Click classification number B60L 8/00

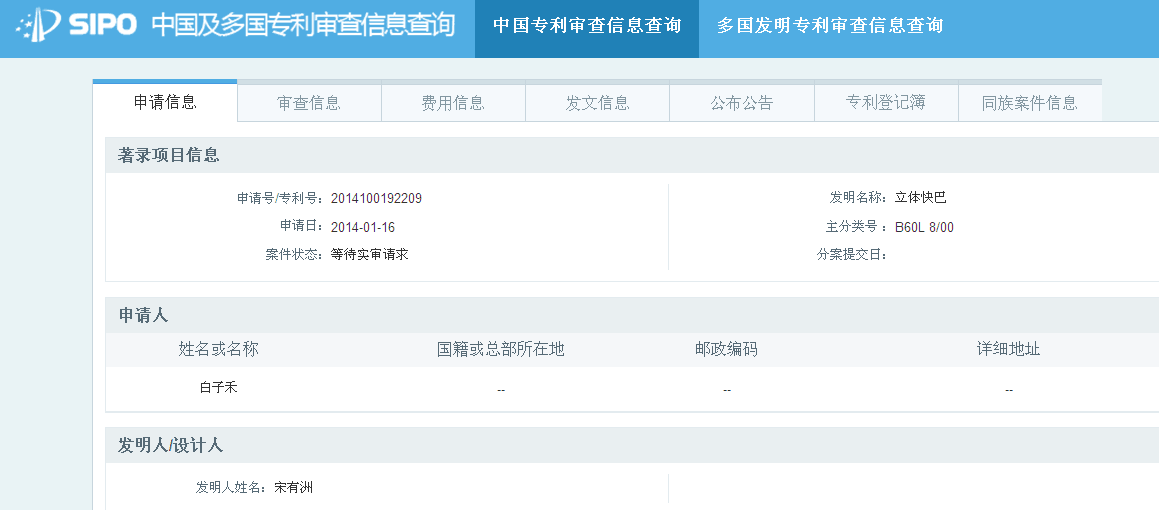[924, 227]
